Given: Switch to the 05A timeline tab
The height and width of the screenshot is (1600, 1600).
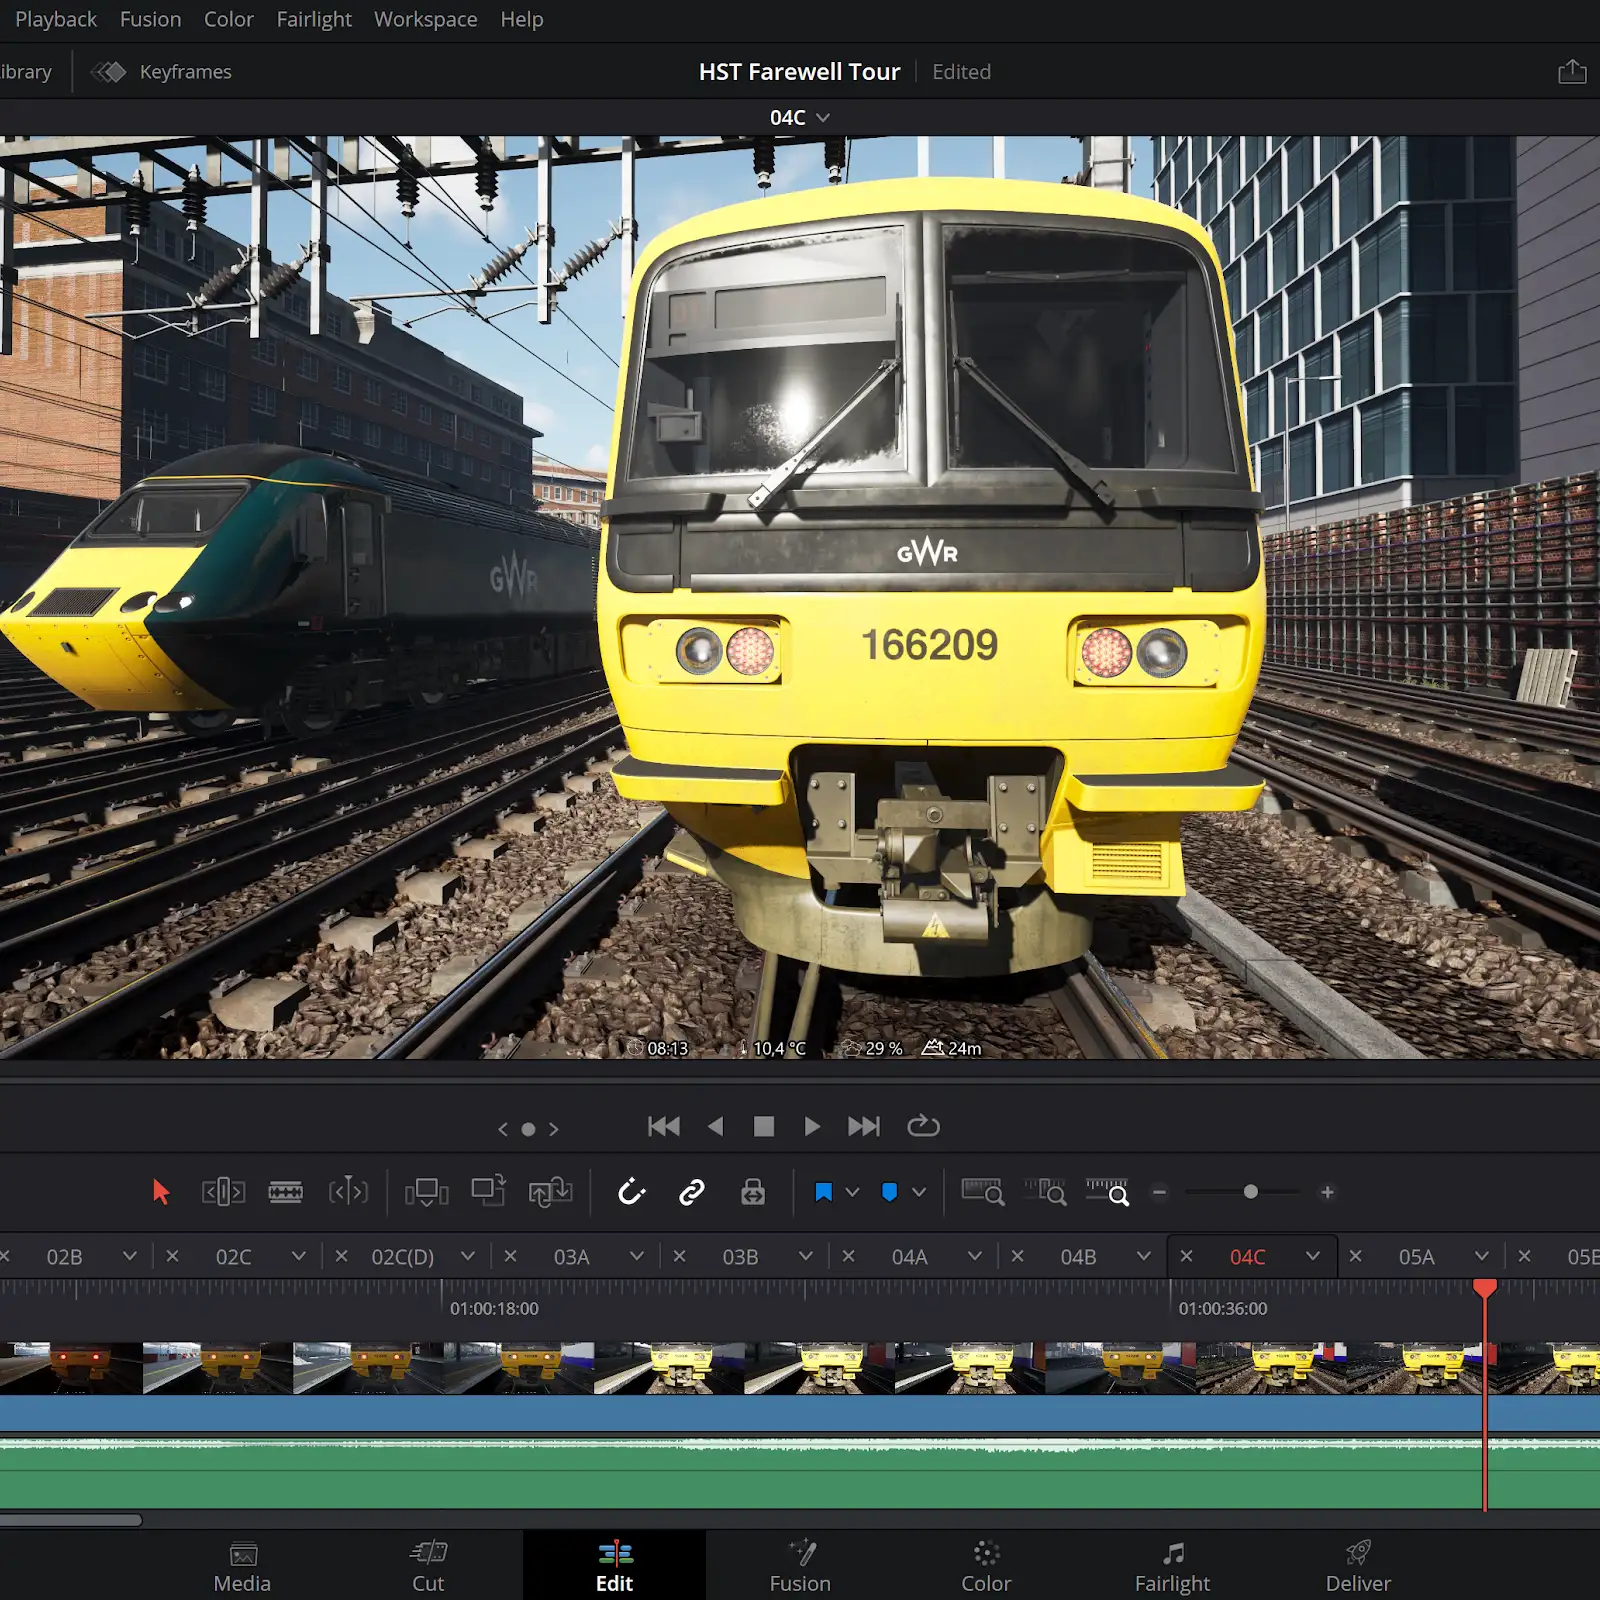Looking at the screenshot, I should pos(1417,1257).
